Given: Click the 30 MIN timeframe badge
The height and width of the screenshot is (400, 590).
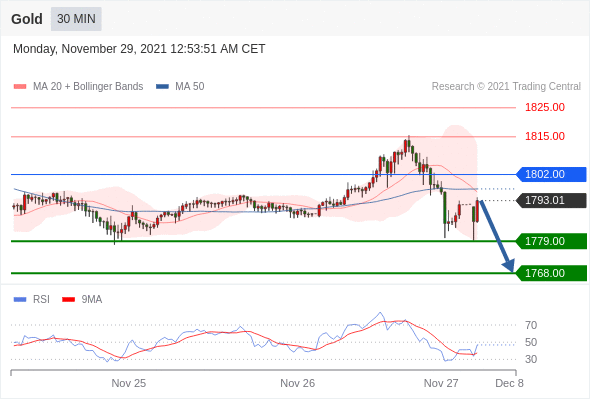Looking at the screenshot, I should point(76,19).
